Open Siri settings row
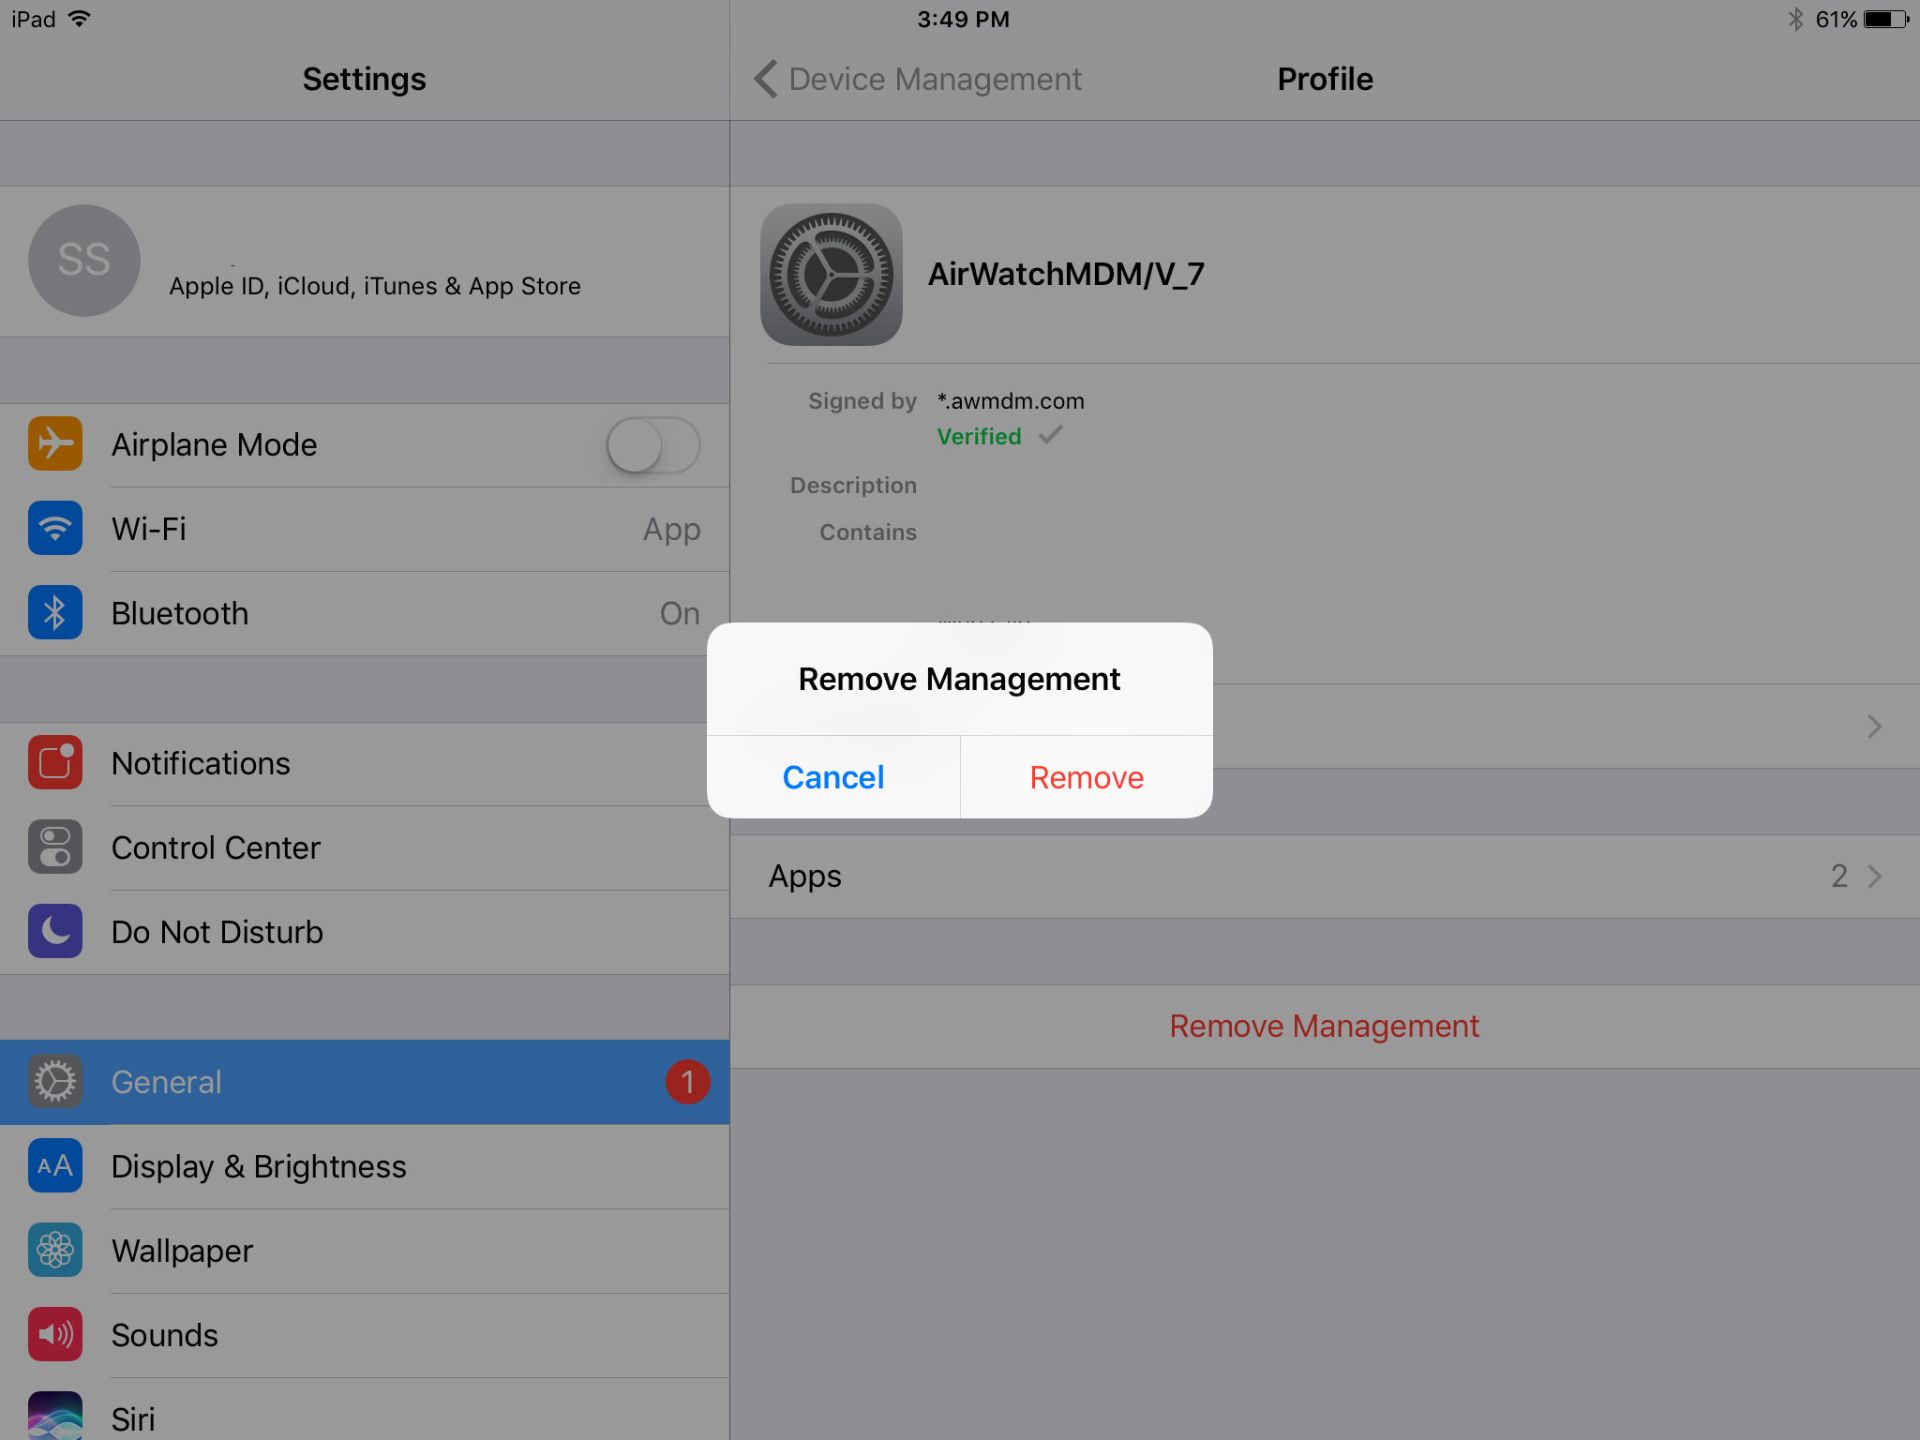This screenshot has width=1920, height=1440. pyautogui.click(x=364, y=1410)
